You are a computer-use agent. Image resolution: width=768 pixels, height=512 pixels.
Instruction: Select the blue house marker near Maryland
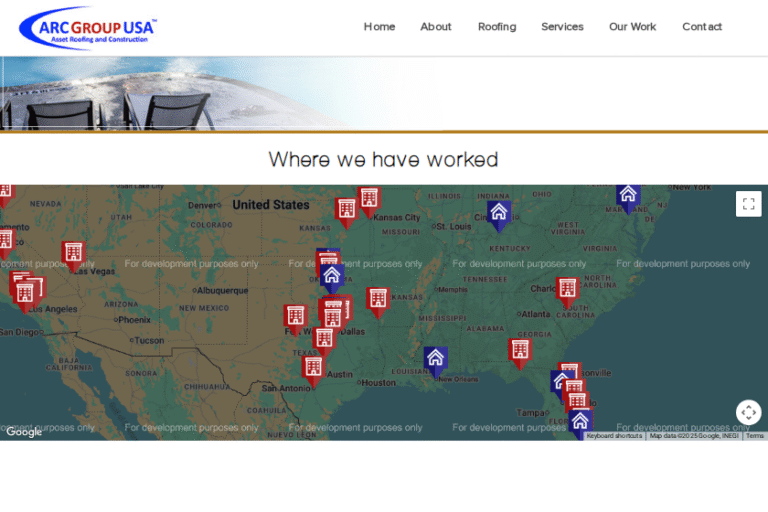pyautogui.click(x=627, y=195)
